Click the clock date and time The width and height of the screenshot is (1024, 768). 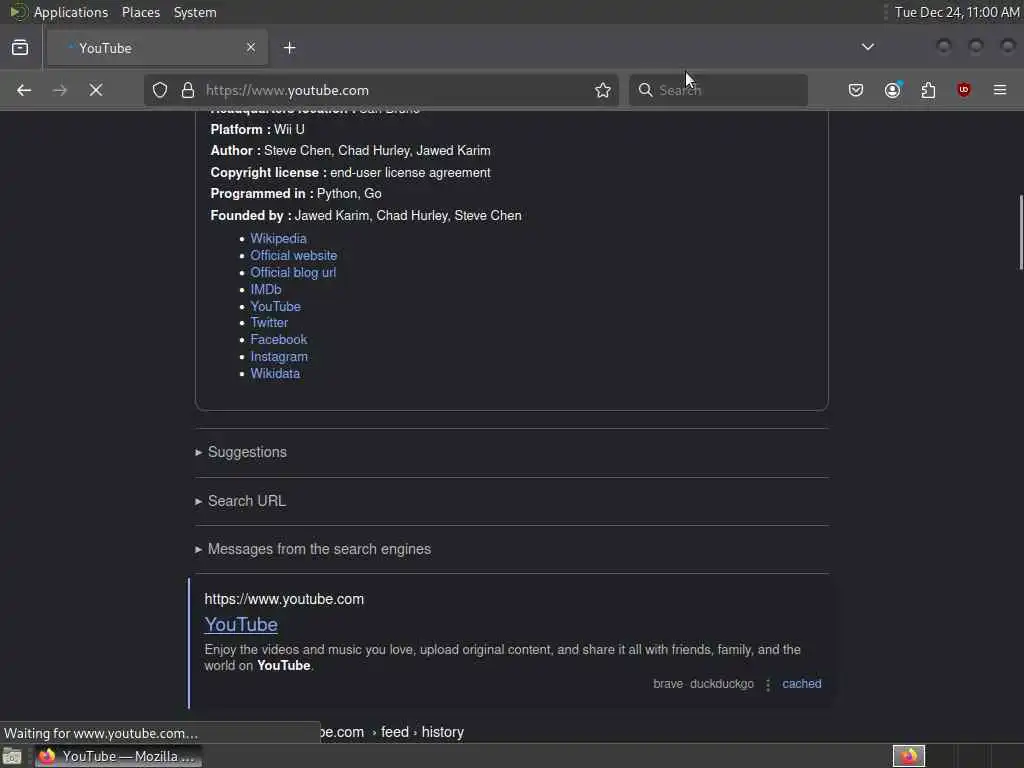click(956, 12)
